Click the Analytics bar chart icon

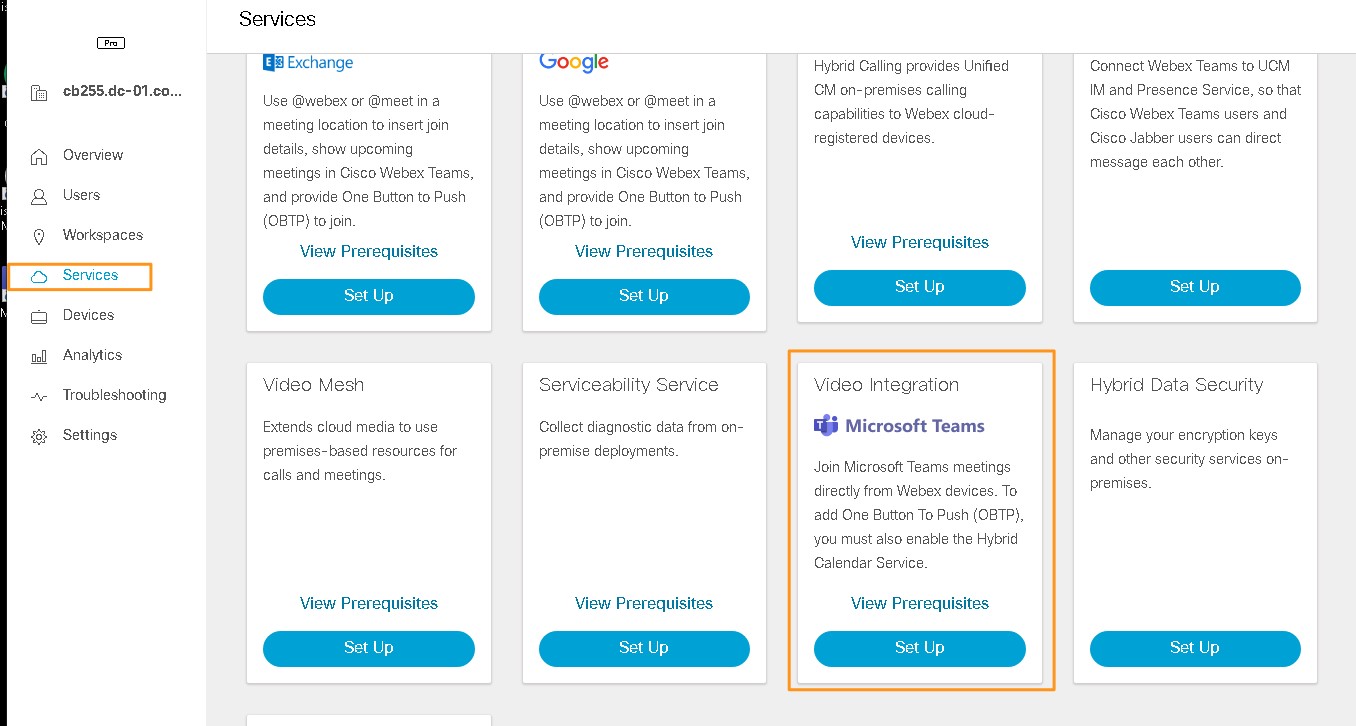39,356
